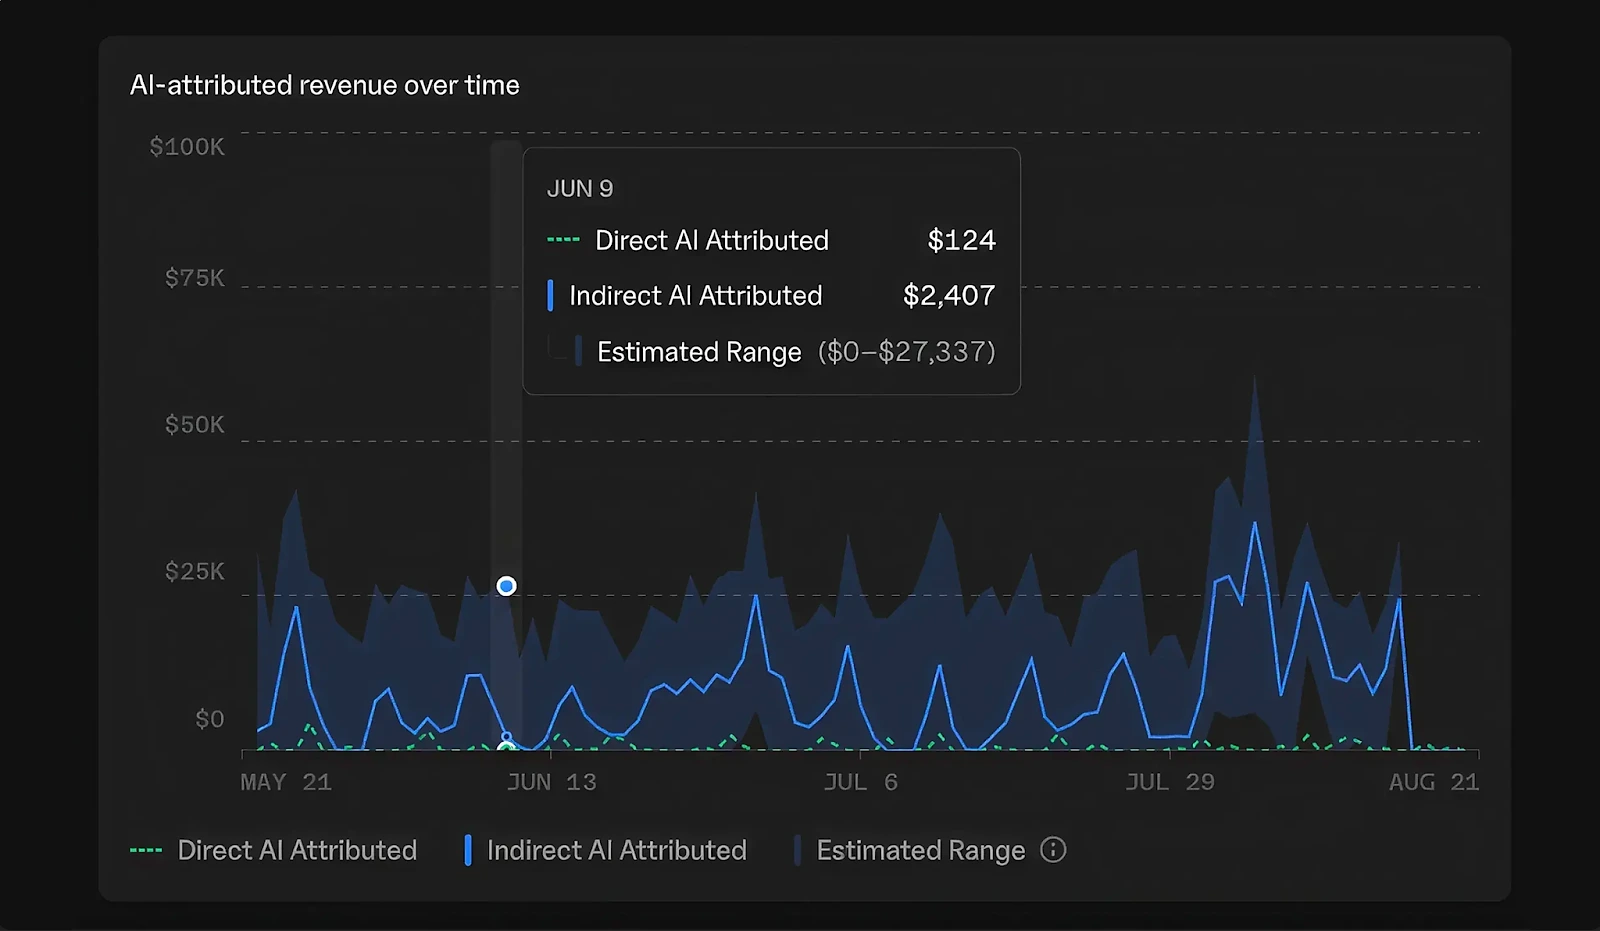Image resolution: width=1600 pixels, height=931 pixels.
Task: Click the MAY 21 date label
Action: click(286, 782)
